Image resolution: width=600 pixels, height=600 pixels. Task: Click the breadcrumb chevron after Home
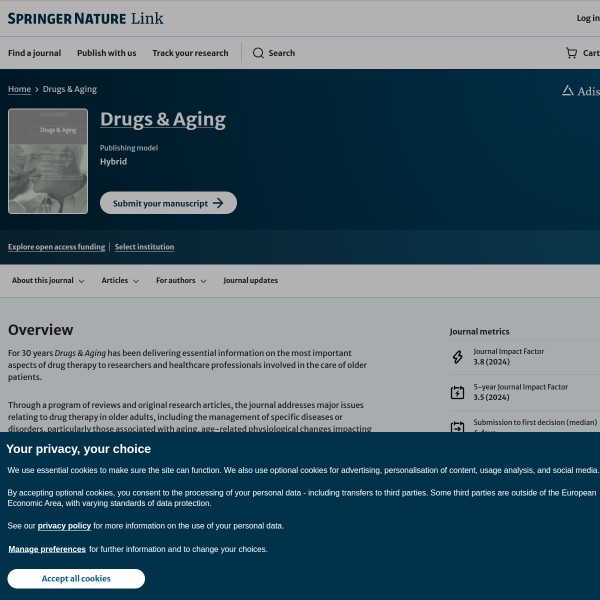point(37,90)
